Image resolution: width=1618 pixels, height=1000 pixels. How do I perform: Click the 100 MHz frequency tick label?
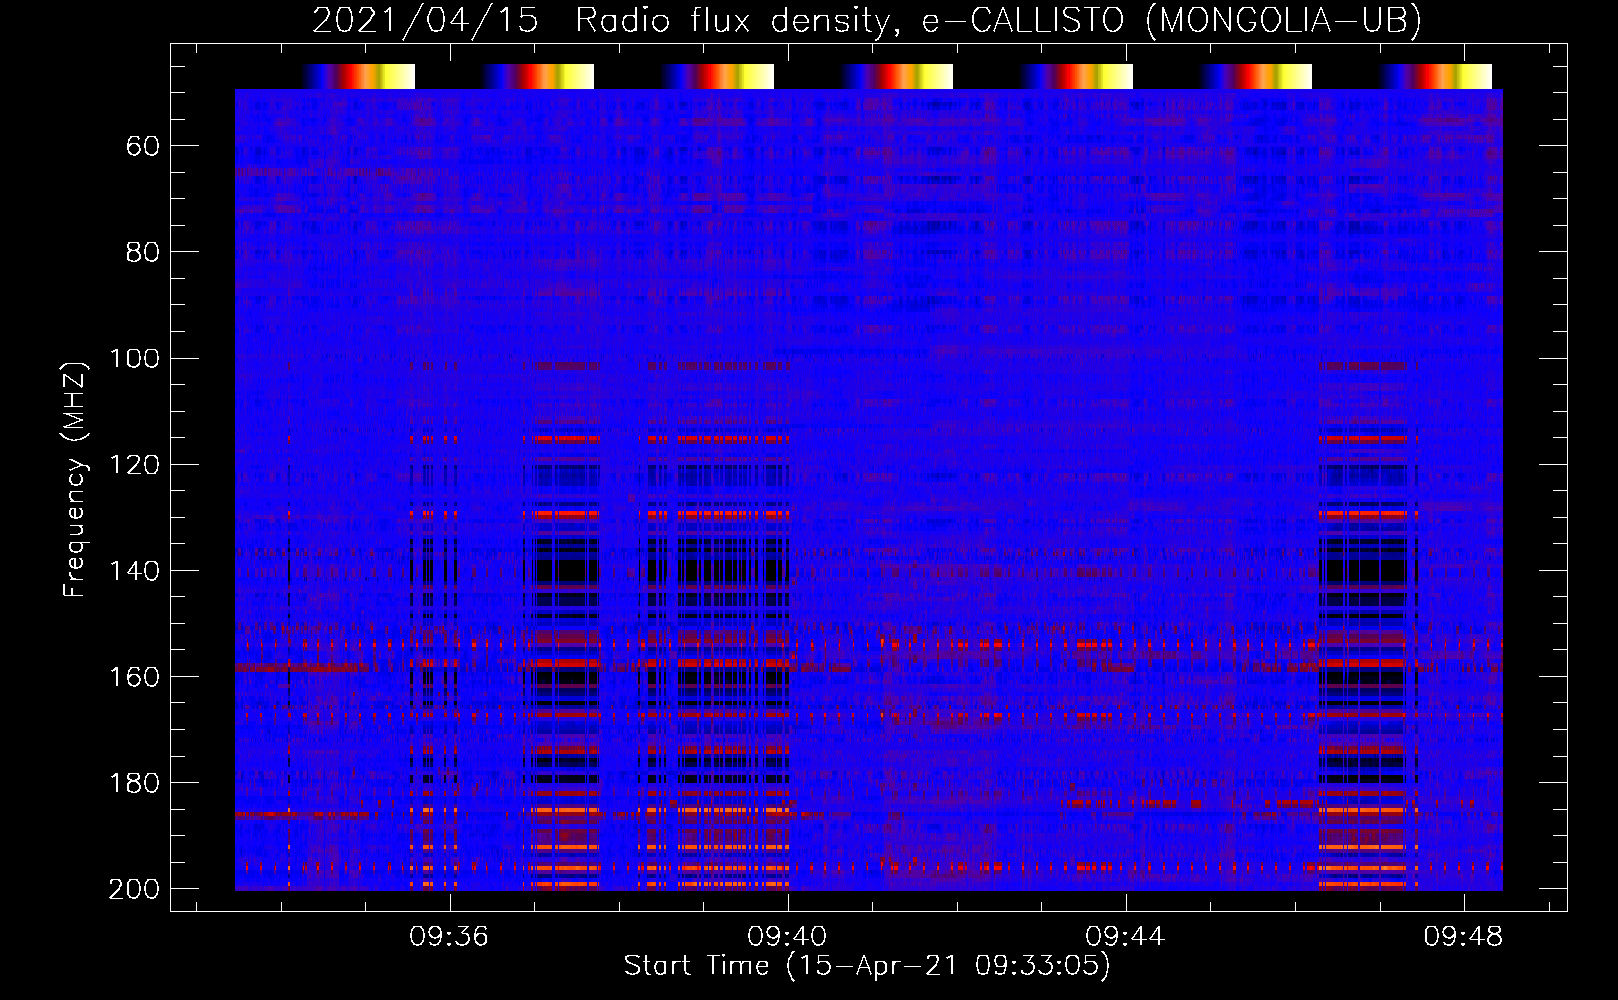click(134, 358)
